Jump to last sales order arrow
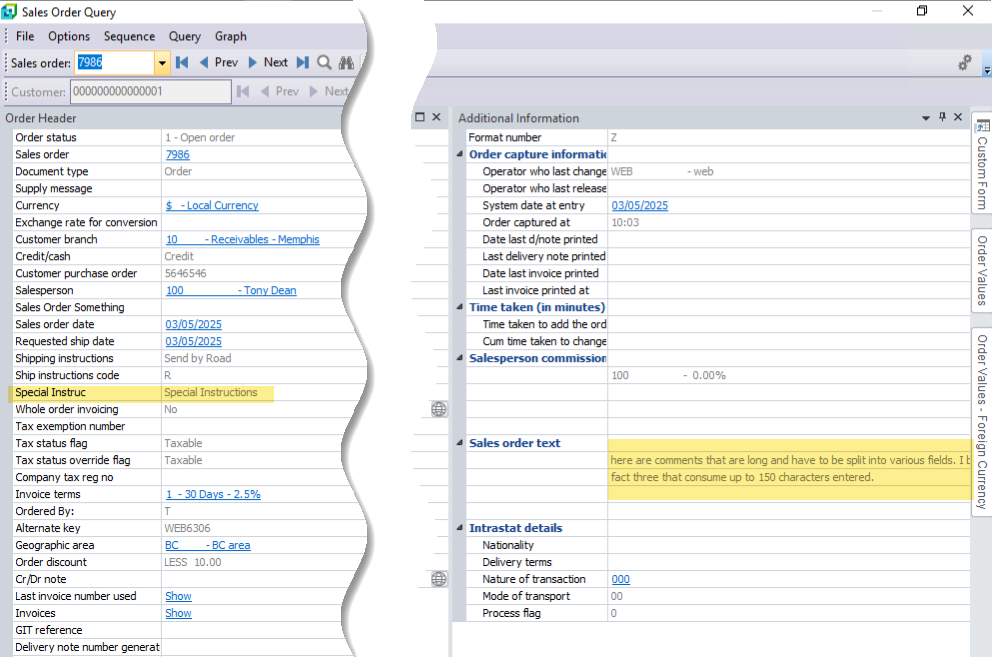 coord(303,63)
